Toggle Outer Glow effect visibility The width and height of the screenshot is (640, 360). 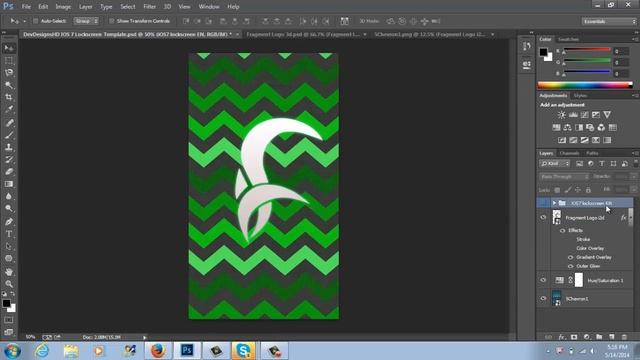point(571,267)
